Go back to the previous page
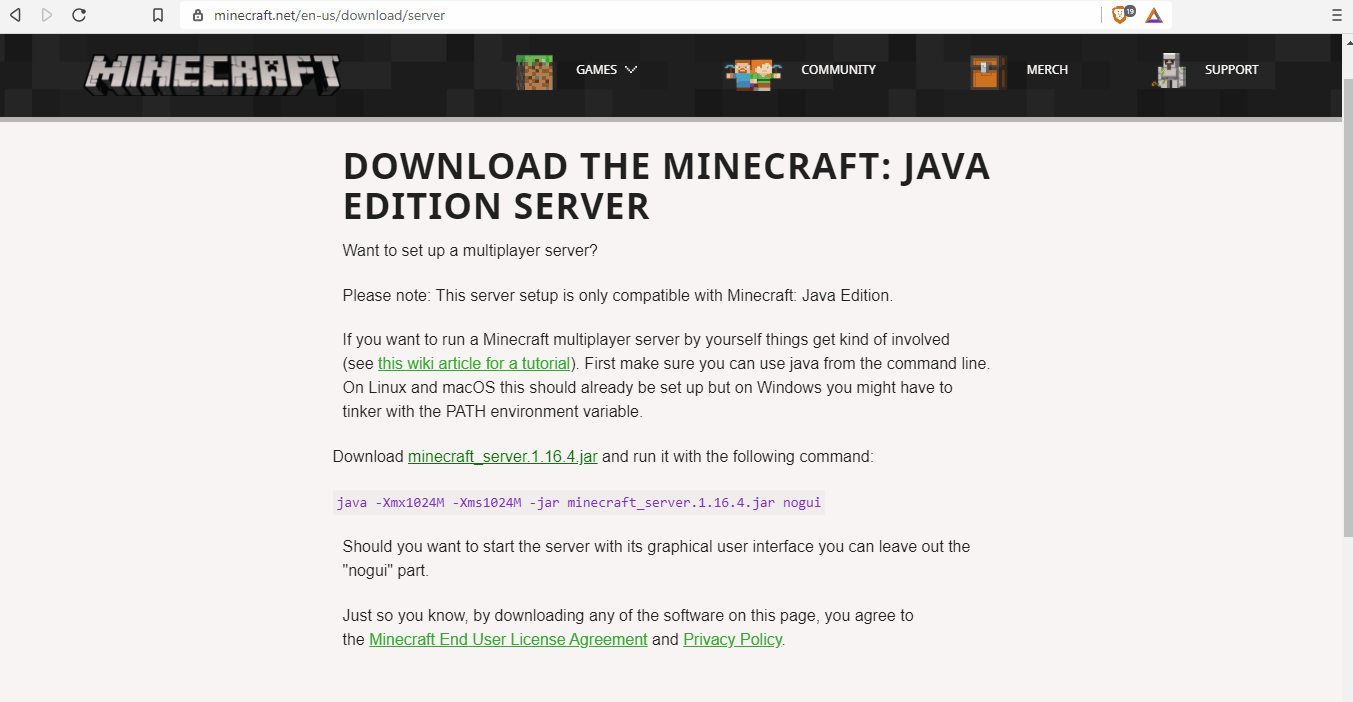 pyautogui.click(x=15, y=15)
